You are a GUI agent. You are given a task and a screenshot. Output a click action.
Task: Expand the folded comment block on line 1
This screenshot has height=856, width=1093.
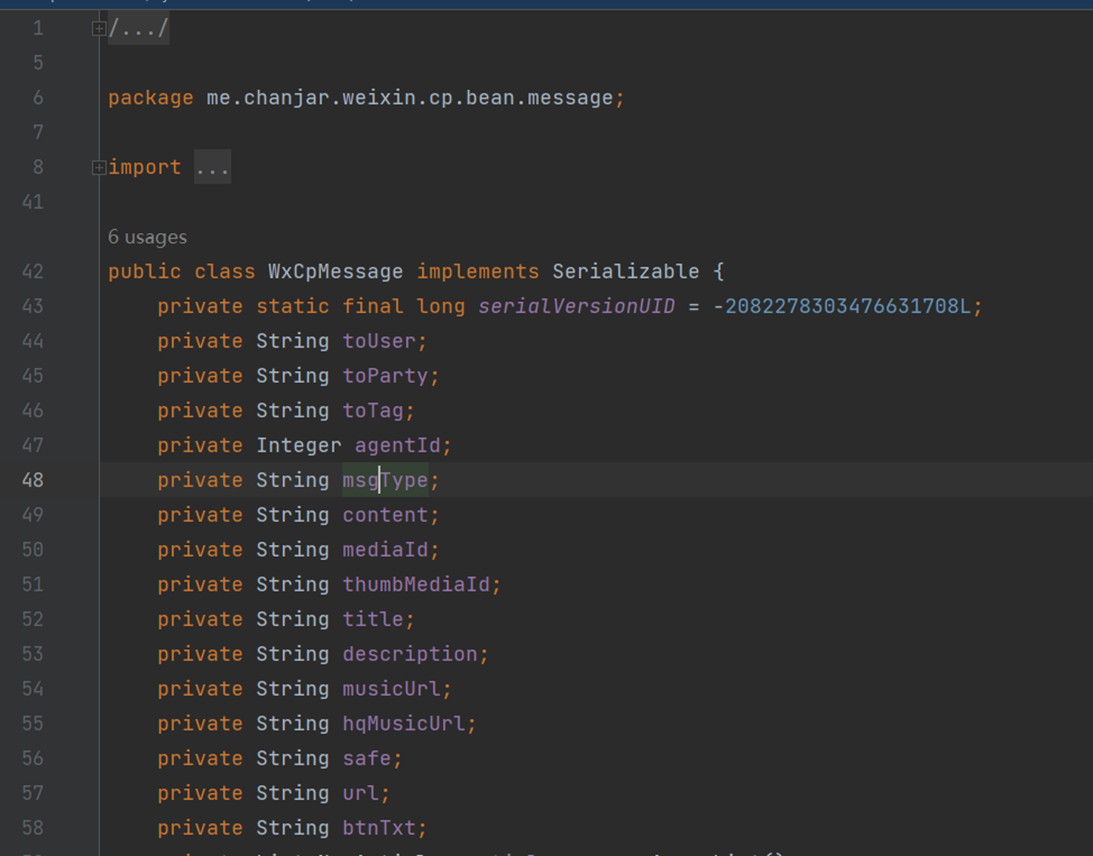coord(98,29)
